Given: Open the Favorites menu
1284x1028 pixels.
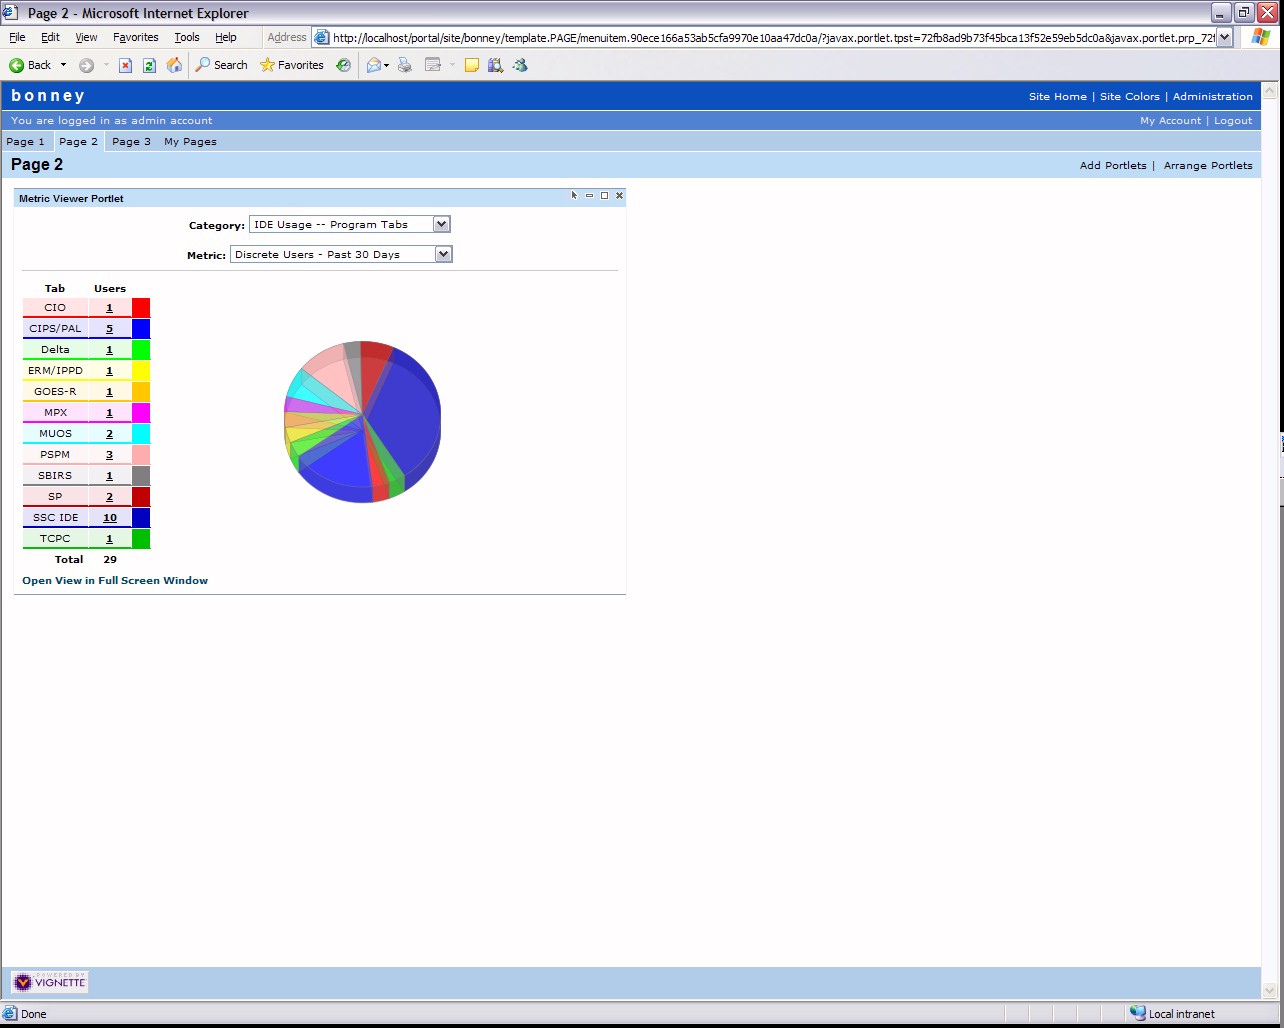Looking at the screenshot, I should click(135, 37).
